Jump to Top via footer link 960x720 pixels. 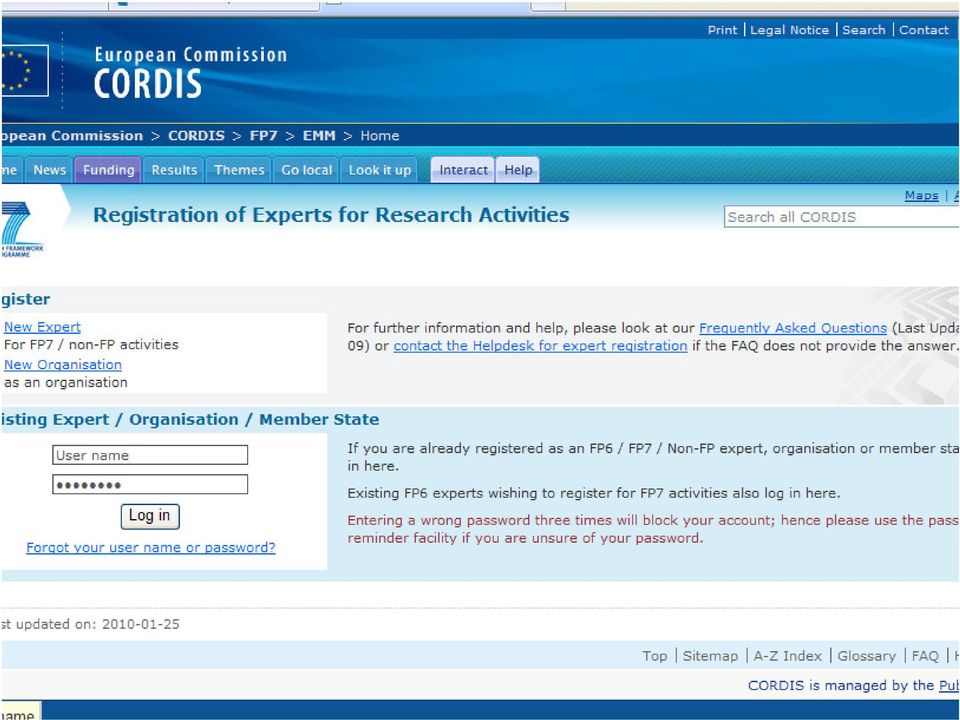pyautogui.click(x=654, y=656)
